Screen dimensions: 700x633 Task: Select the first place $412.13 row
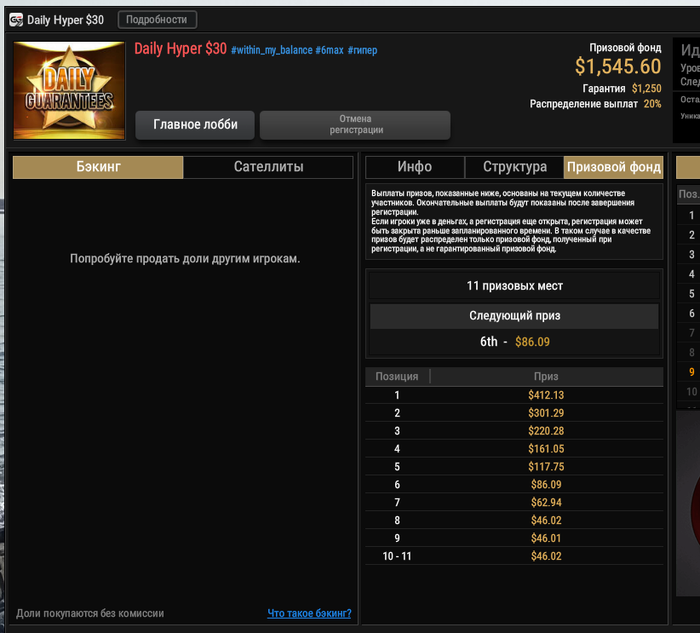pos(514,395)
